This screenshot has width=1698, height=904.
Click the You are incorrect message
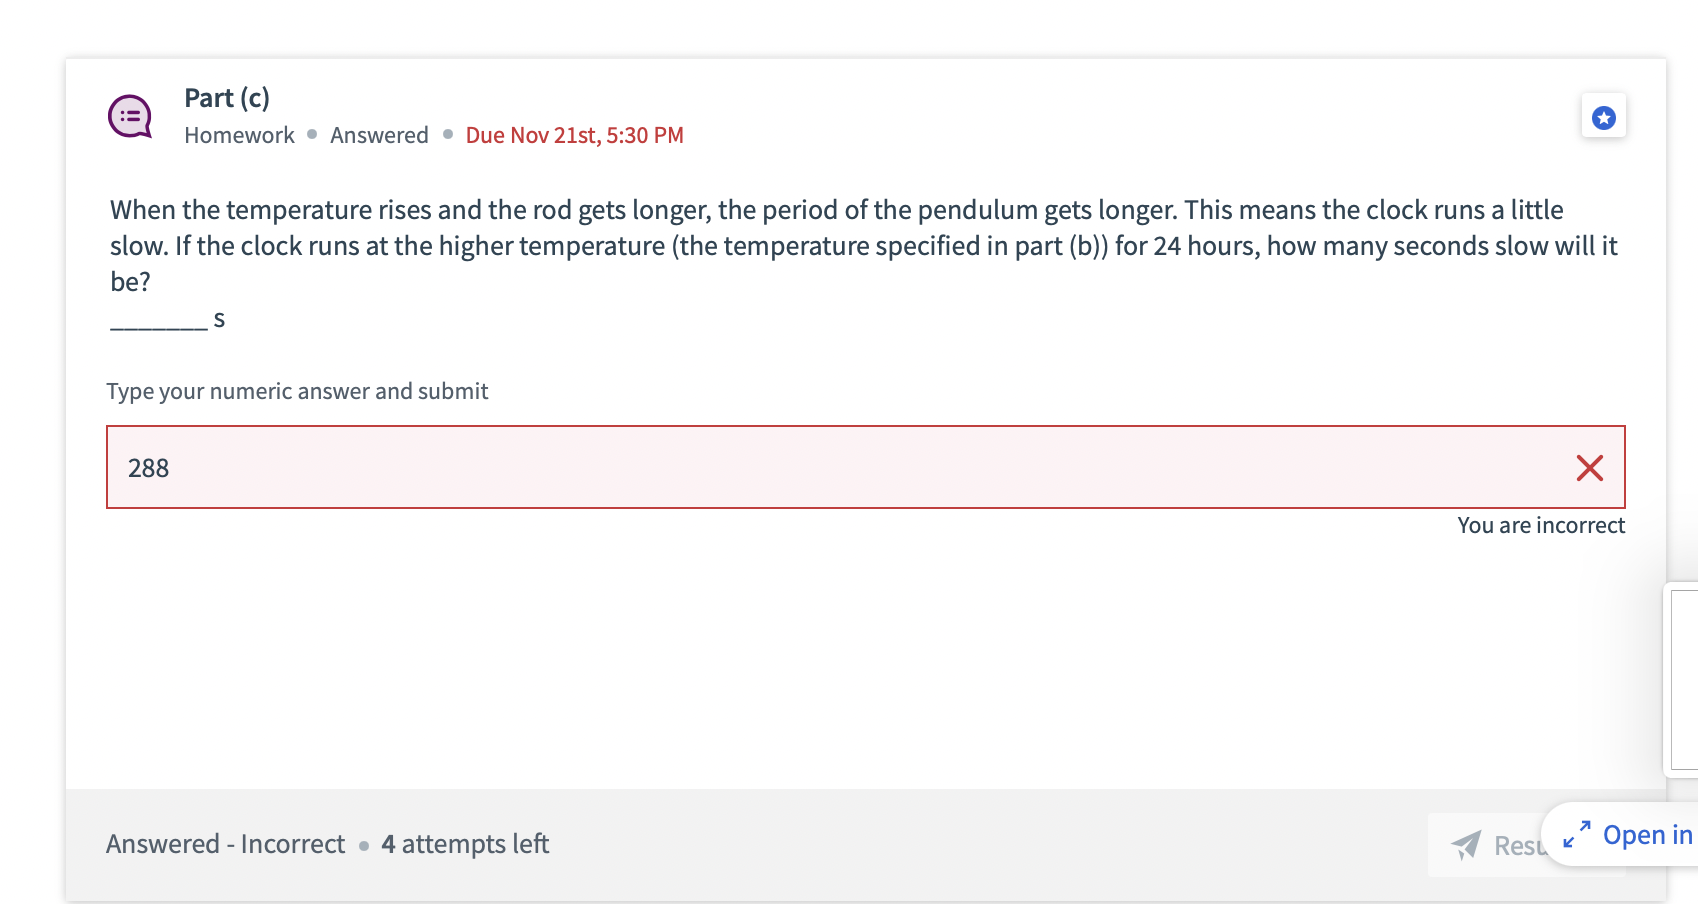(x=1541, y=525)
